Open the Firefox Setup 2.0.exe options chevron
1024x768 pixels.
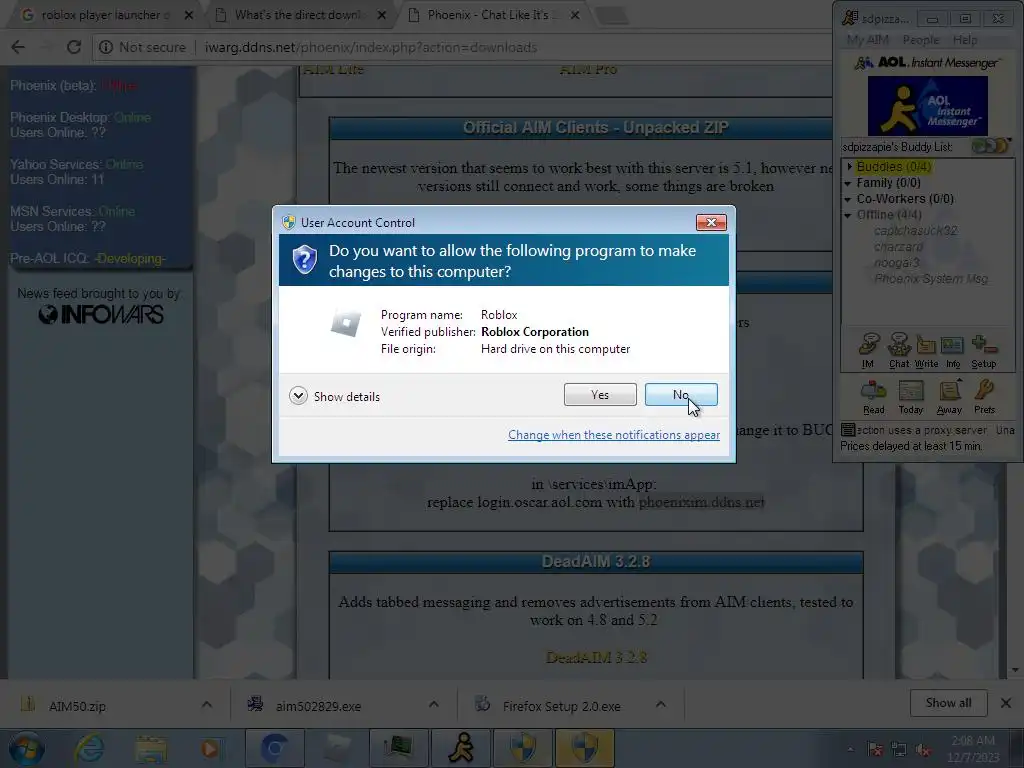pos(660,704)
